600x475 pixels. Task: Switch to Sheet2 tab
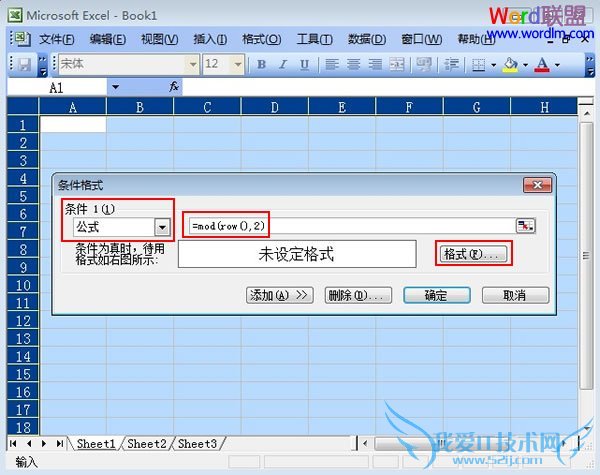pyautogui.click(x=147, y=444)
